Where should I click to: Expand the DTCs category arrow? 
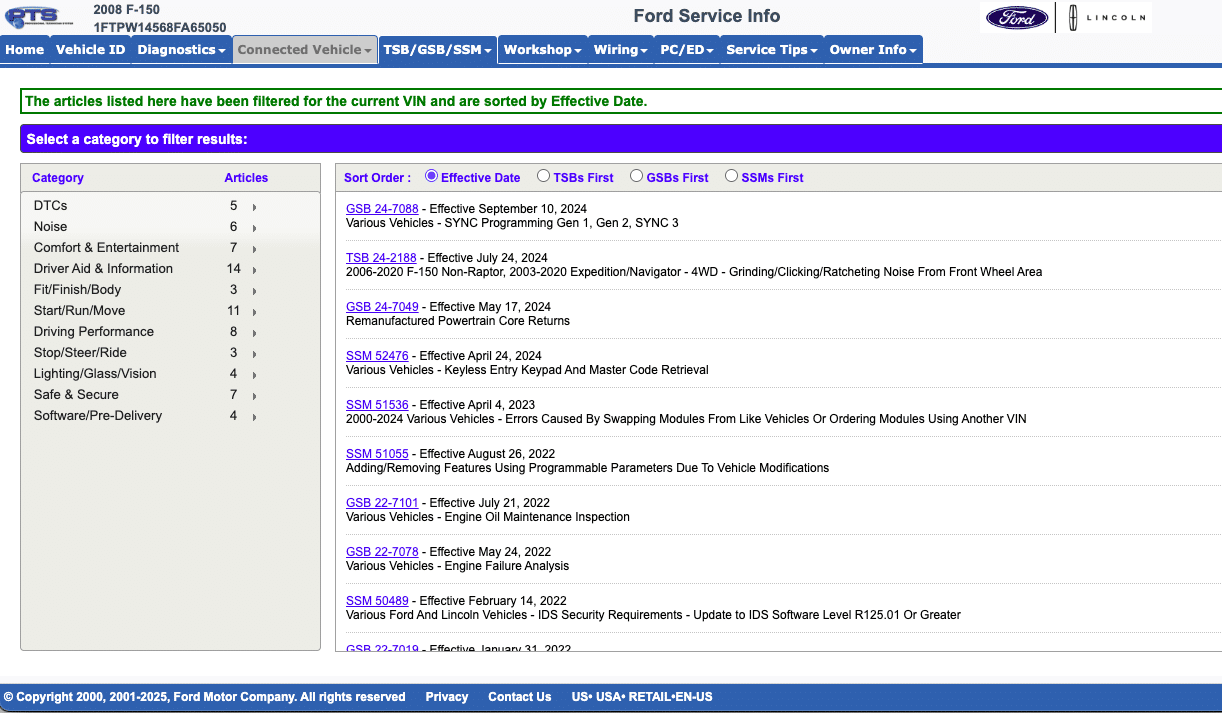[x=255, y=207]
